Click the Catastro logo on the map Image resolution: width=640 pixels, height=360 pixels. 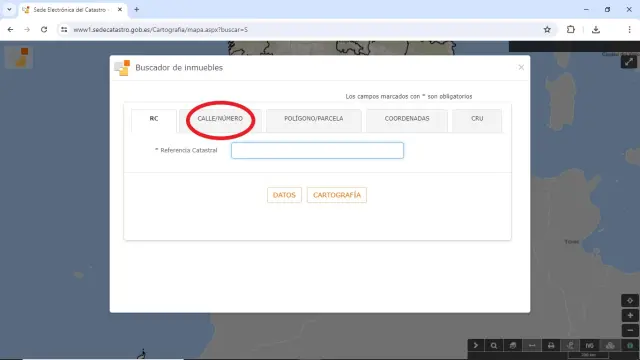click(19, 57)
